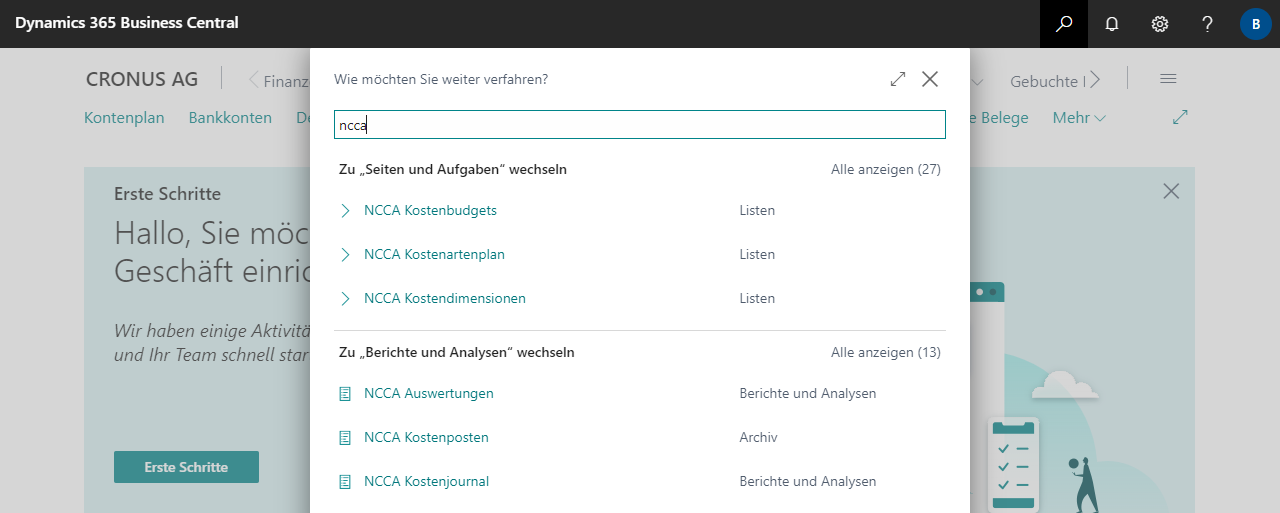Viewport: 1280px width, 513px height.
Task: Show all 27 pages and tasks results
Action: 886,169
